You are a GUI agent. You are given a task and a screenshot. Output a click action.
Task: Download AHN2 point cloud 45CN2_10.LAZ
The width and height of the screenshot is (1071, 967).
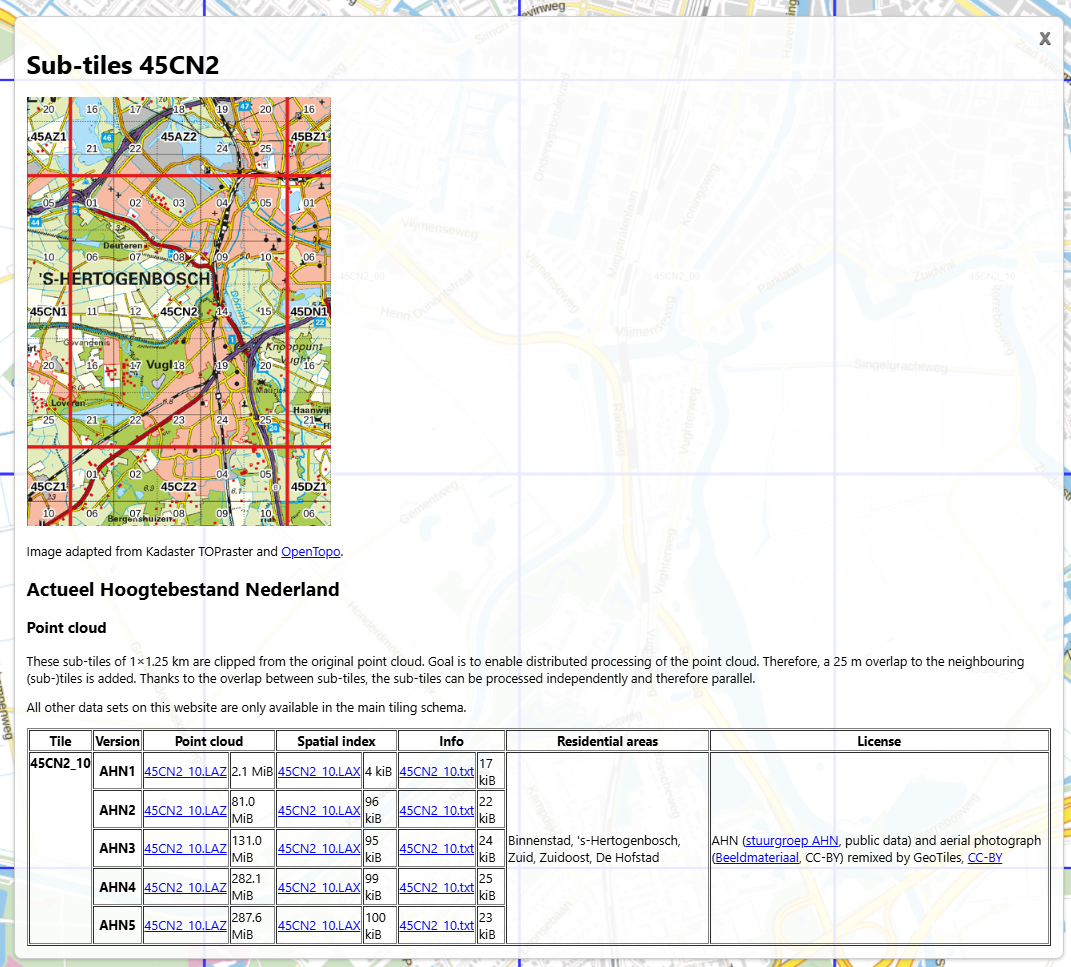point(185,810)
